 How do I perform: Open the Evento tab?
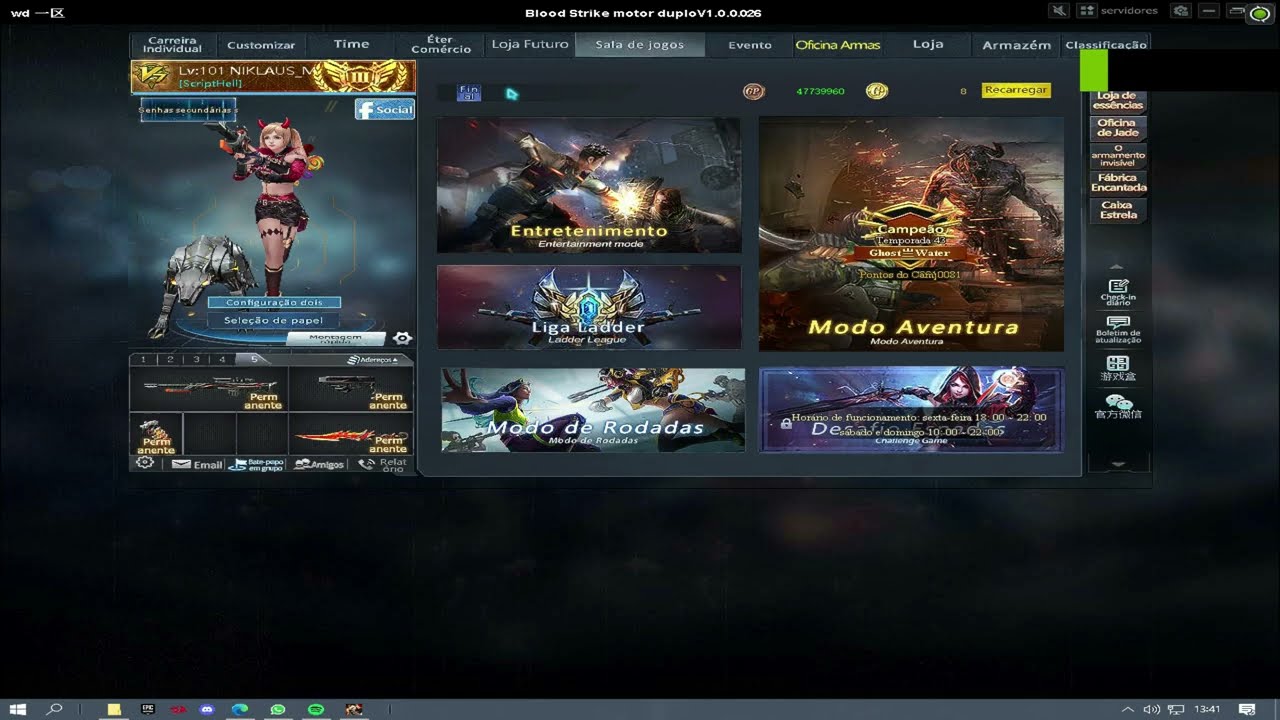pyautogui.click(x=750, y=45)
